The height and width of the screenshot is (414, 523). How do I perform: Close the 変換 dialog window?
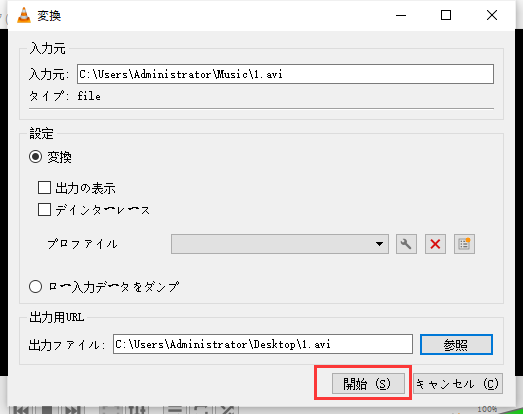[x=492, y=15]
